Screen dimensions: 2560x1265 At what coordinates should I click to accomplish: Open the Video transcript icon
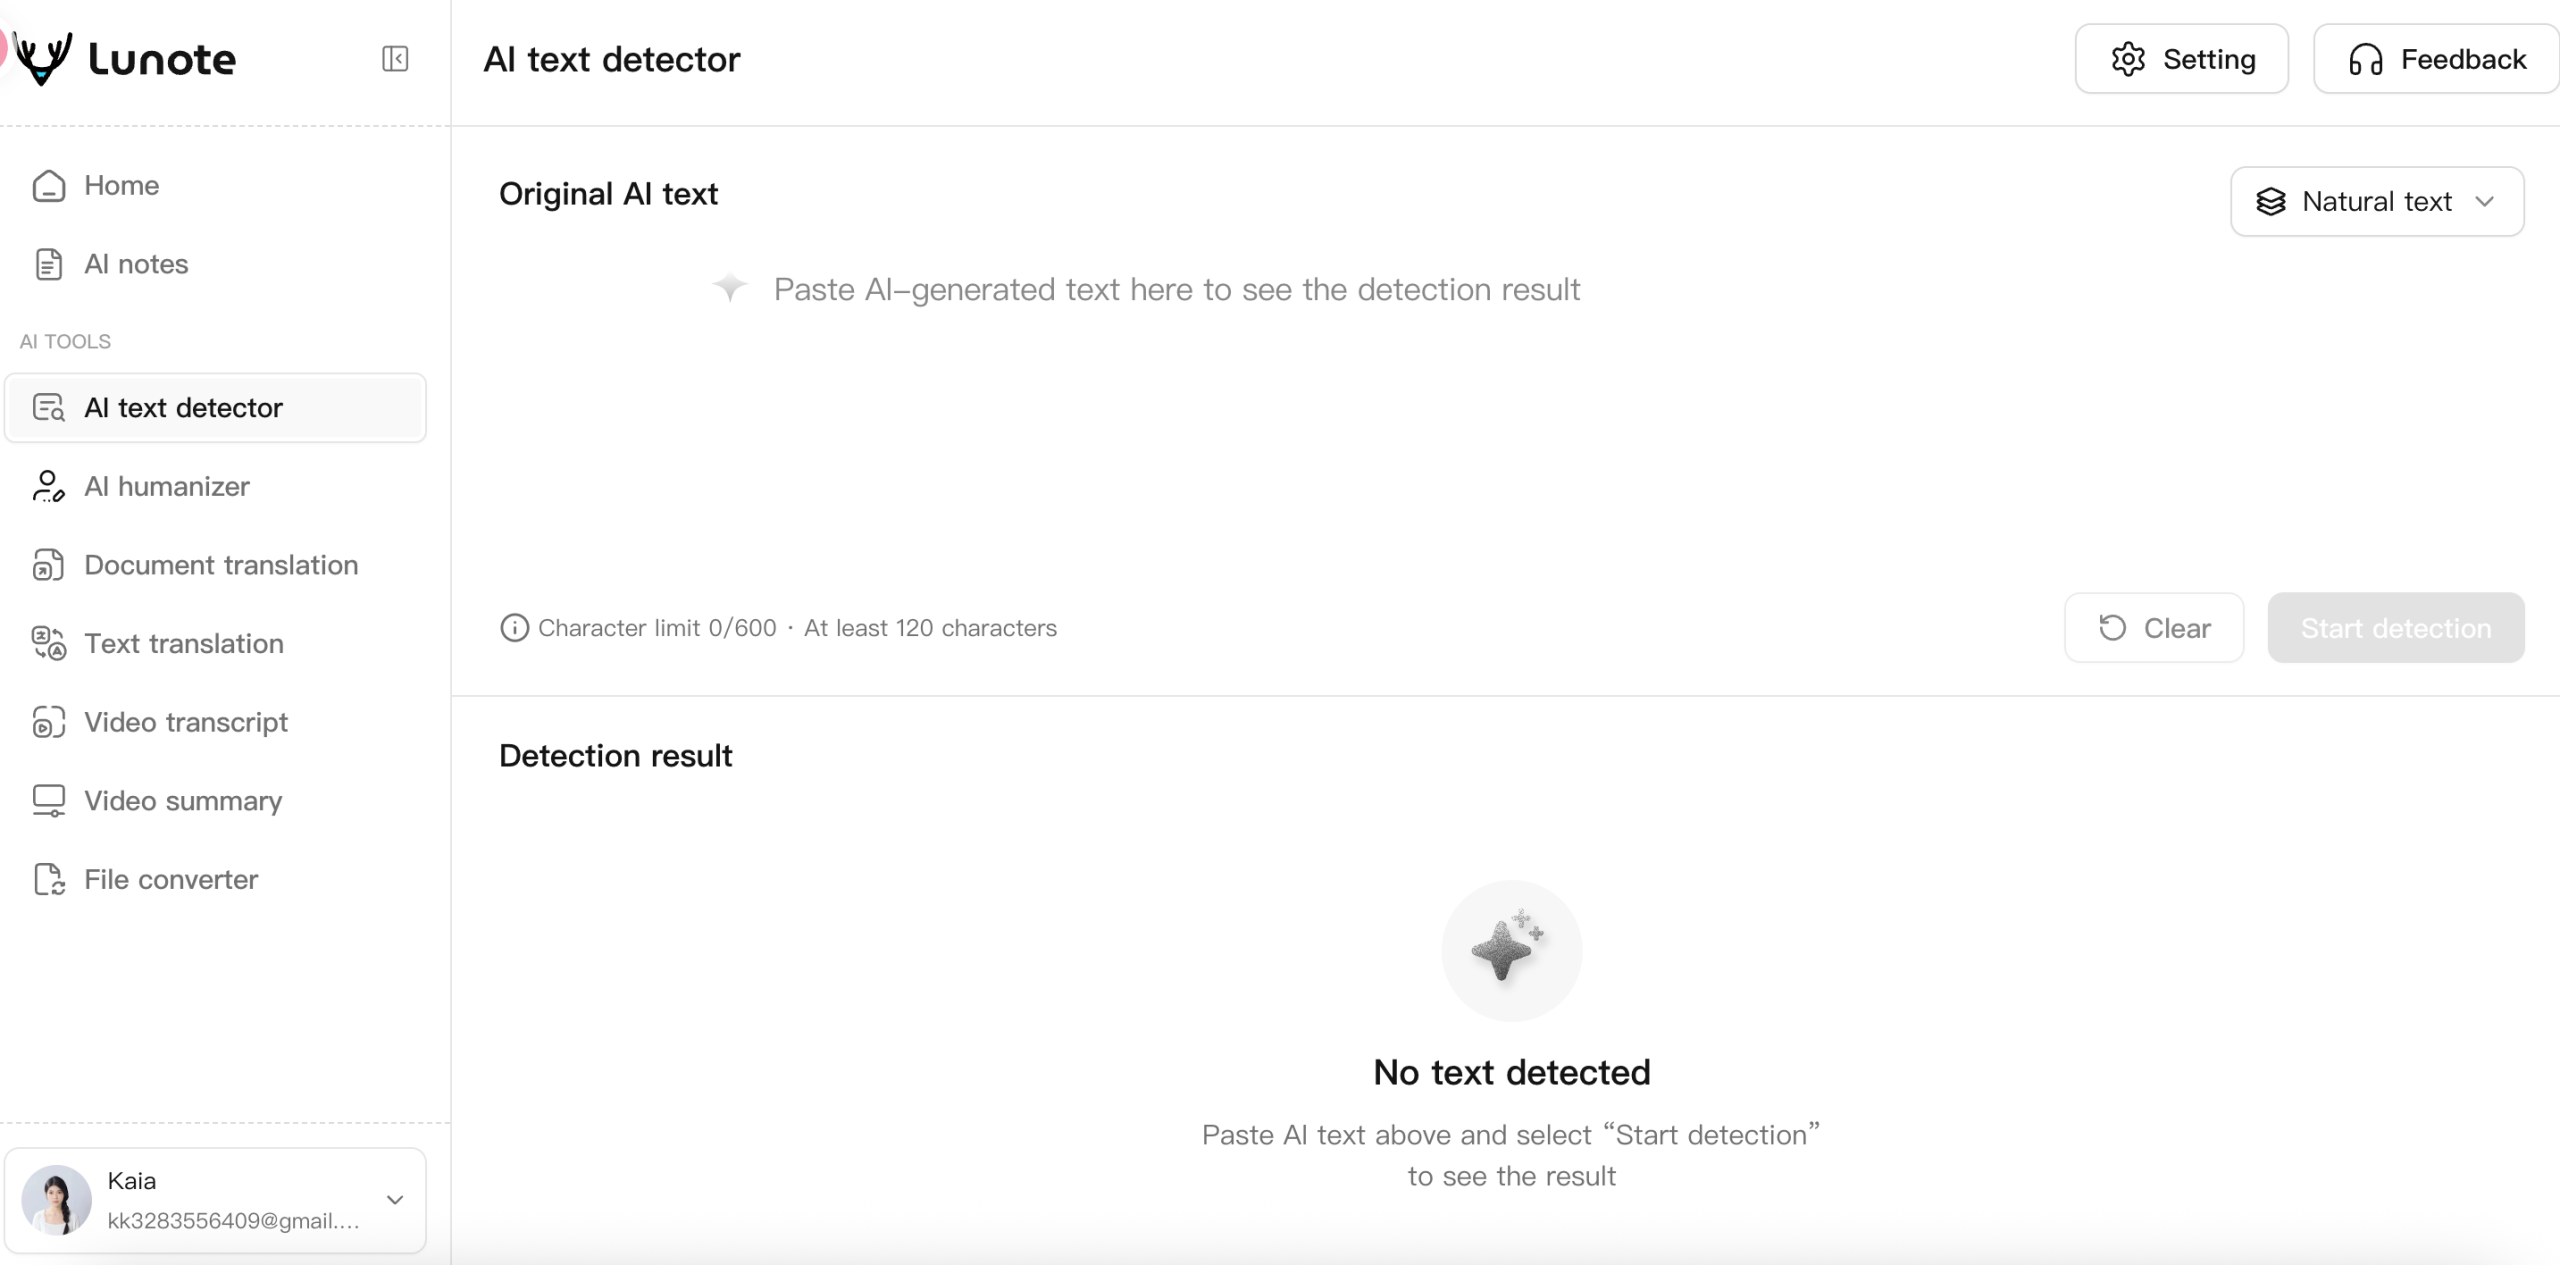pos(48,722)
